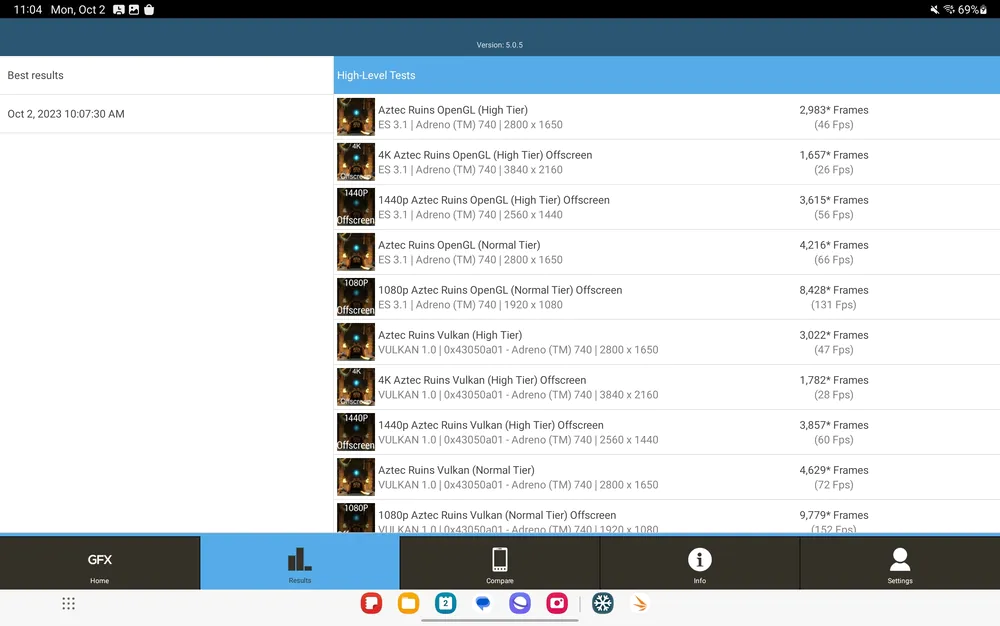Click the 1440p Aztec Ruins OpenGL Offscreen thumbnail
The width and height of the screenshot is (1000, 626).
(x=356, y=207)
